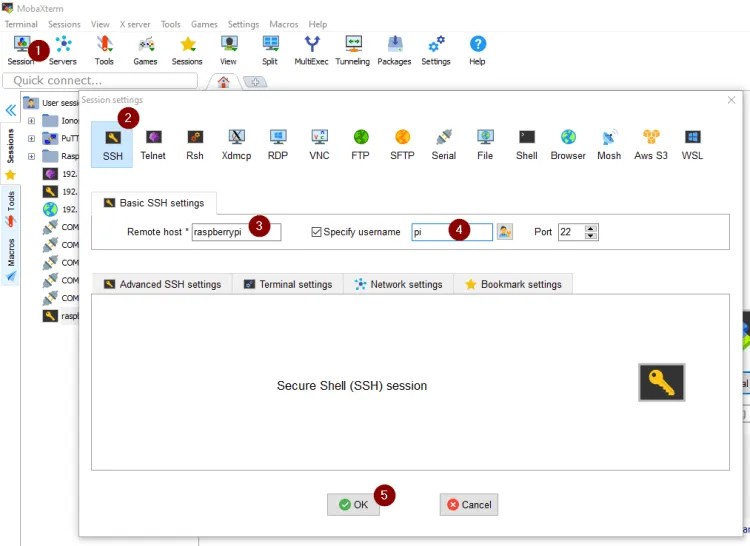Switch to the Network settings tab
The image size is (750, 546).
click(x=398, y=284)
